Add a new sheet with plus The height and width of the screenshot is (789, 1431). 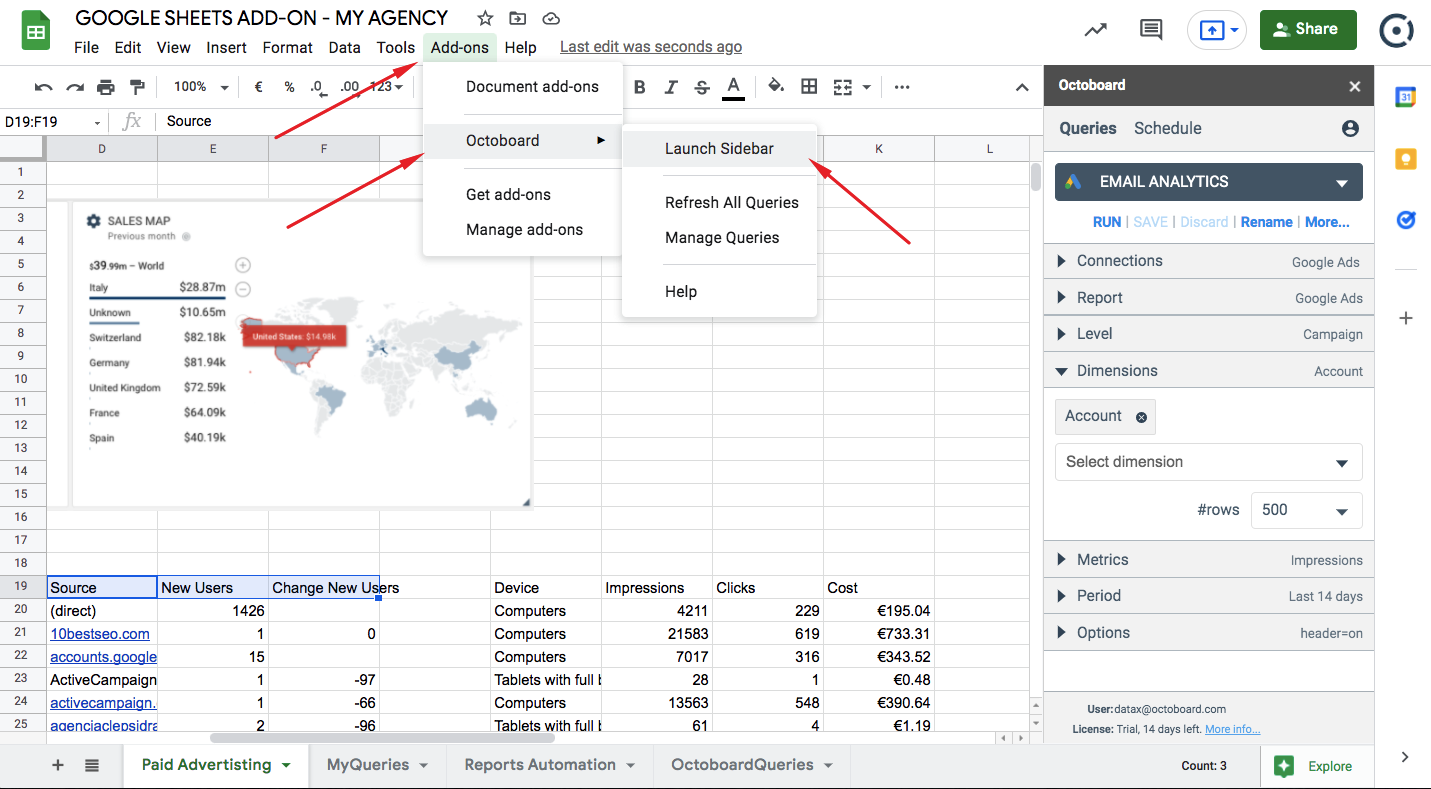pyautogui.click(x=58, y=765)
